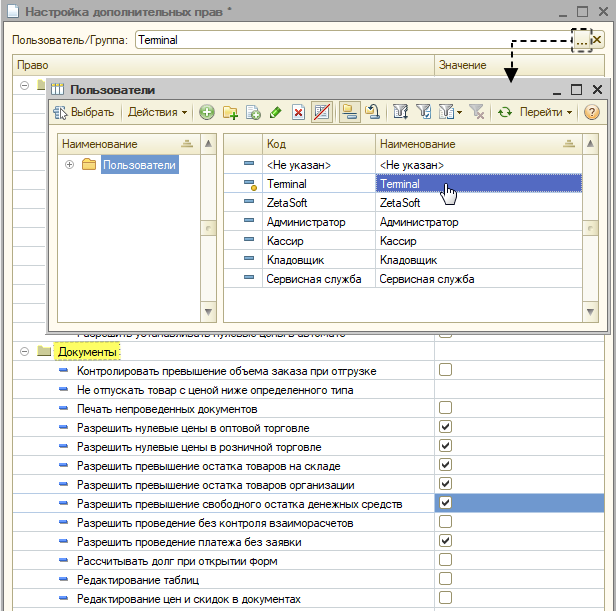Click the row icon of the ZetaSoft entry

point(249,201)
